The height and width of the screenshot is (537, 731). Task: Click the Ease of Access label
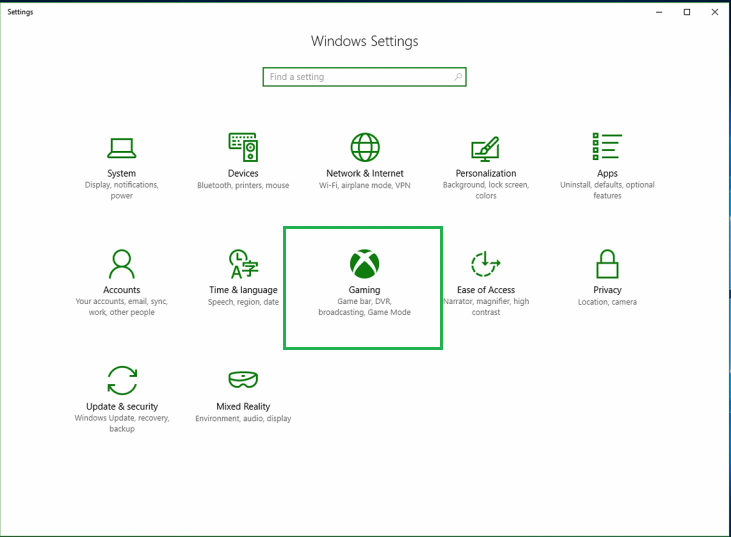point(486,290)
